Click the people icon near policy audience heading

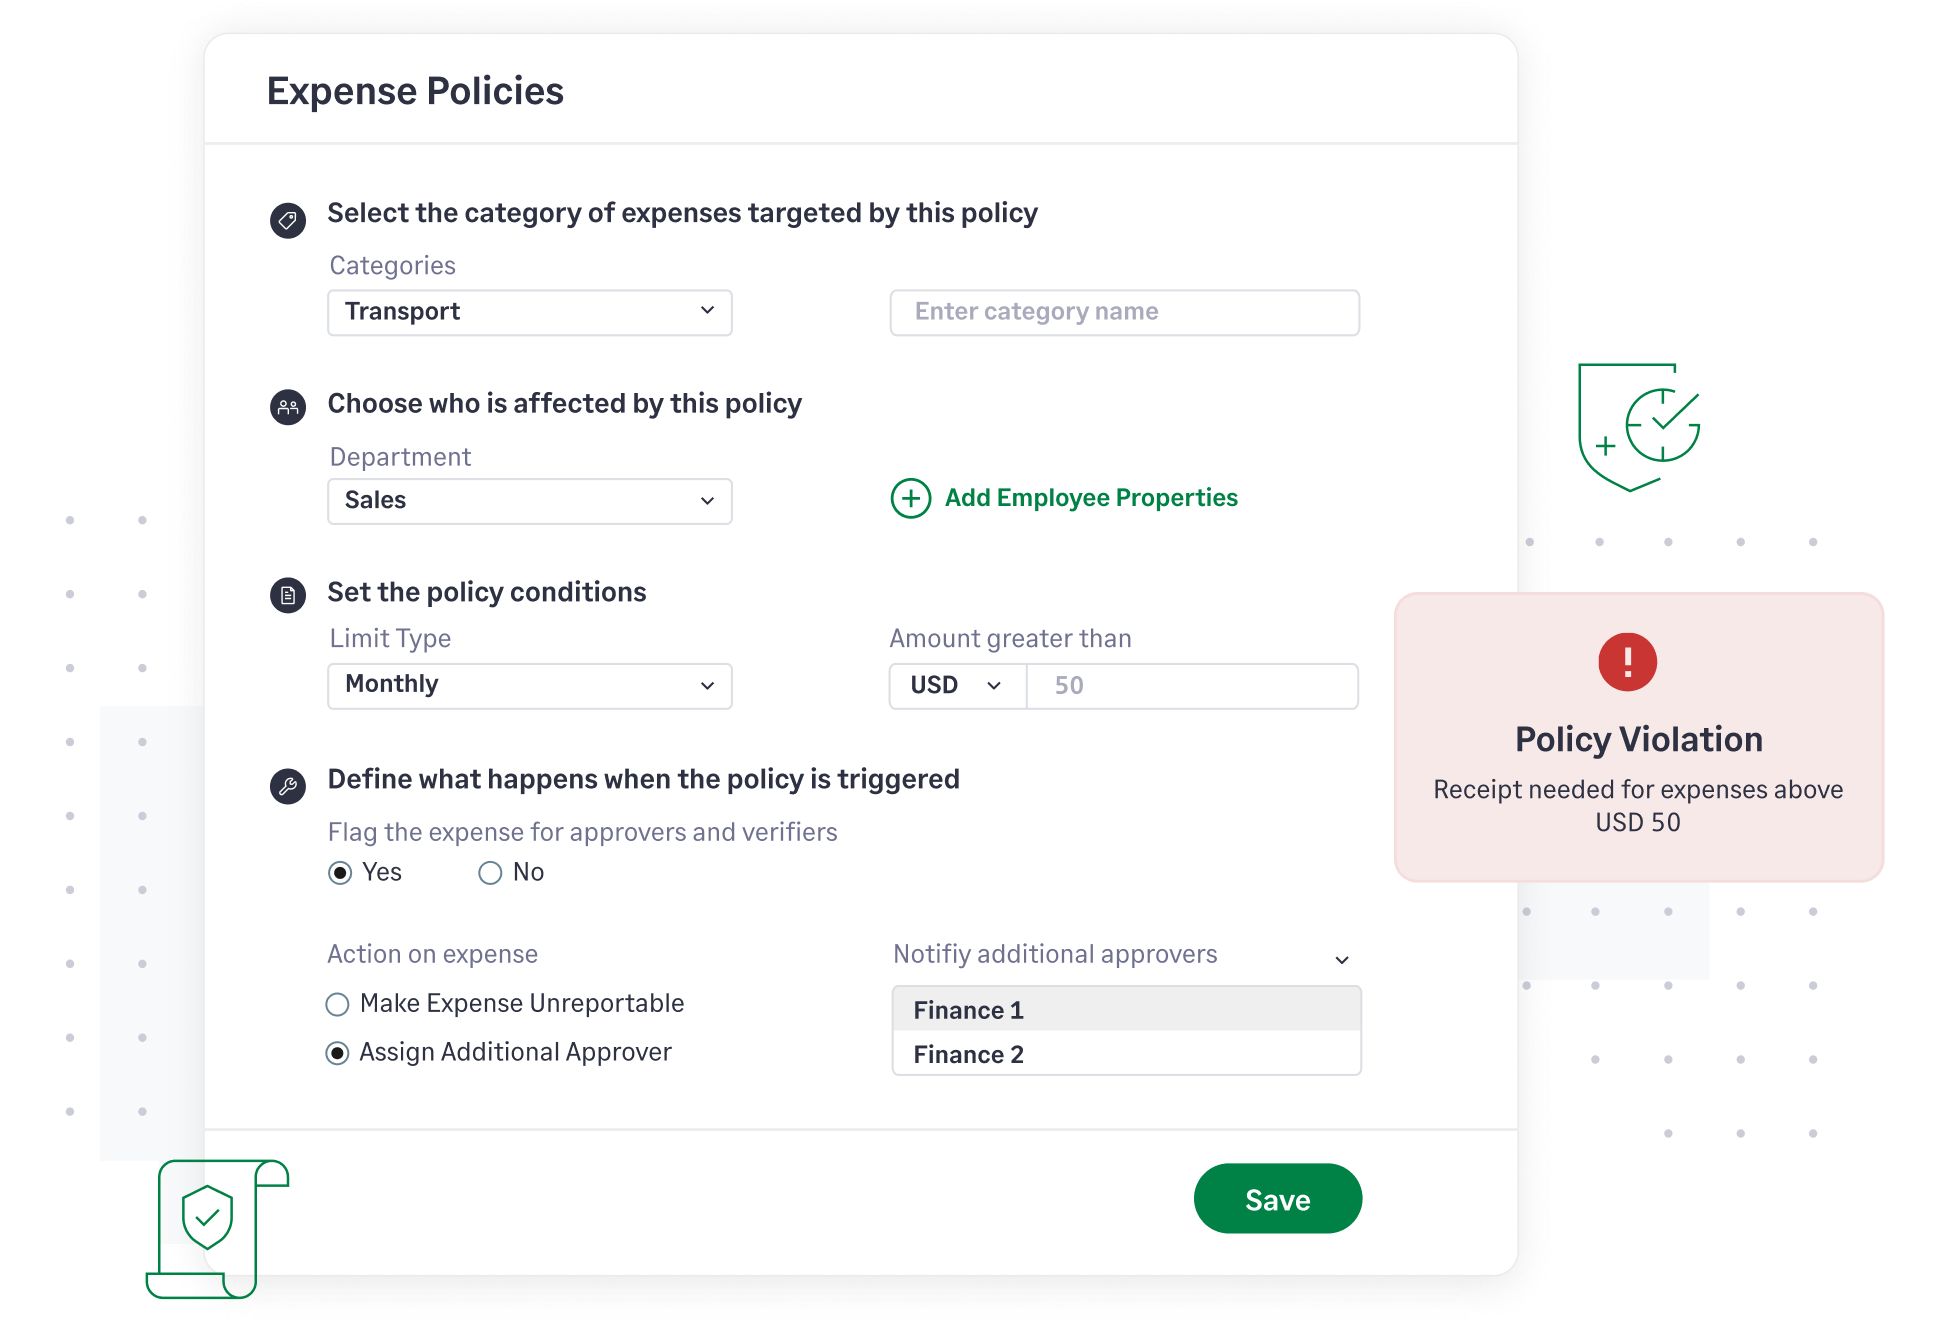tap(287, 408)
